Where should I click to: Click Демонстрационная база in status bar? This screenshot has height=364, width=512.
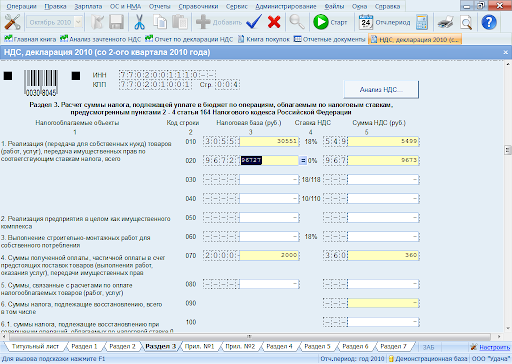[x=428, y=359]
